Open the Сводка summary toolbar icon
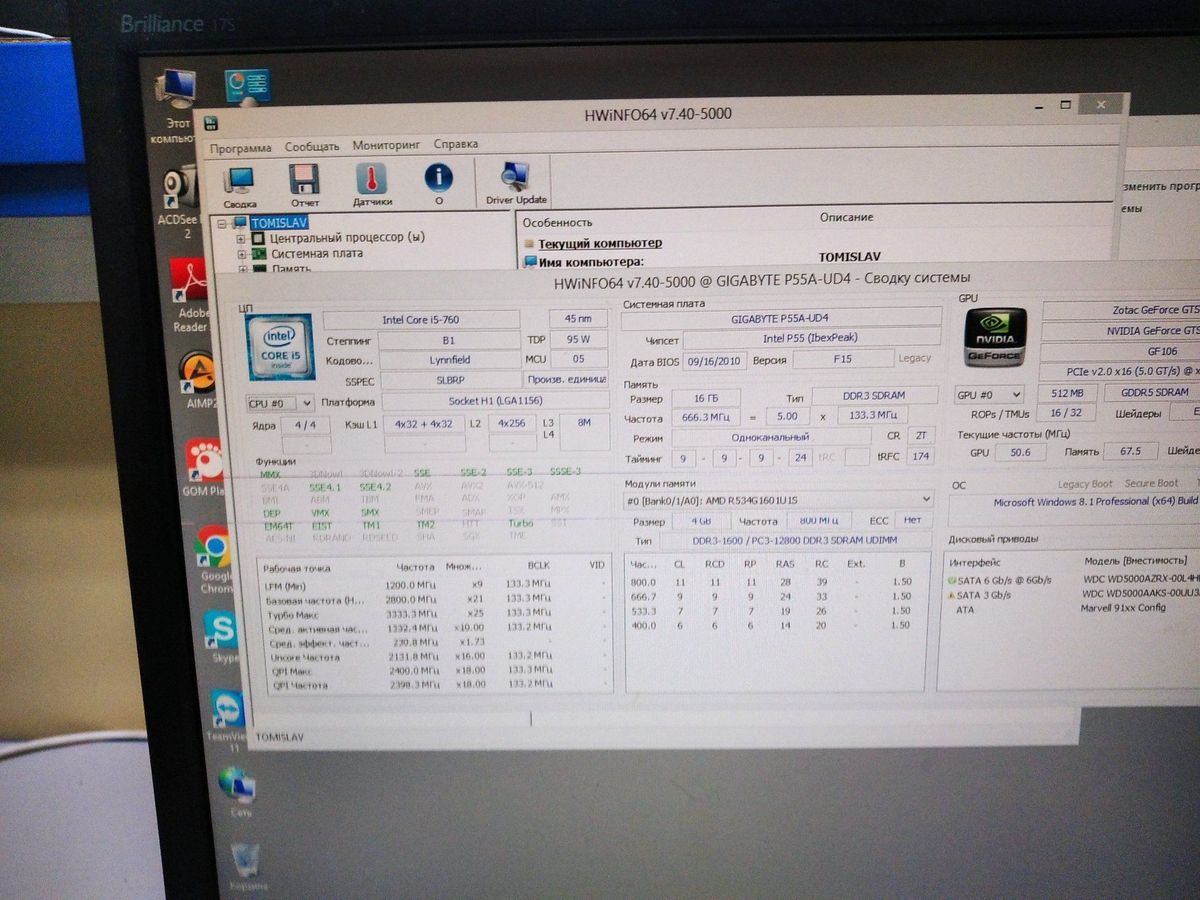This screenshot has width=1200, height=900. click(x=239, y=185)
